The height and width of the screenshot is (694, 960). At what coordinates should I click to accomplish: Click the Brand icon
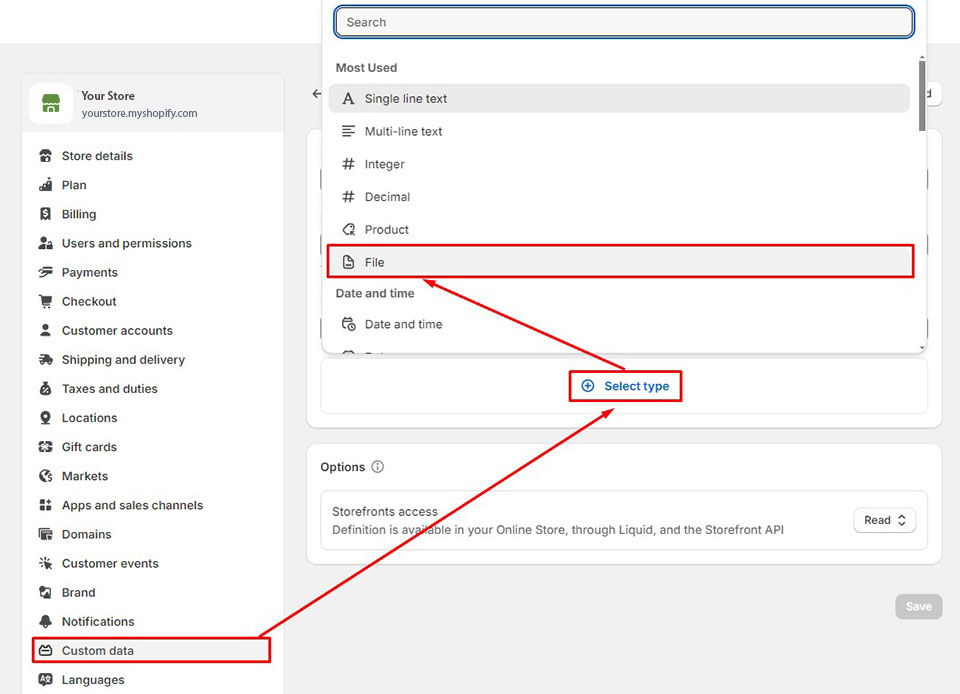pos(45,592)
